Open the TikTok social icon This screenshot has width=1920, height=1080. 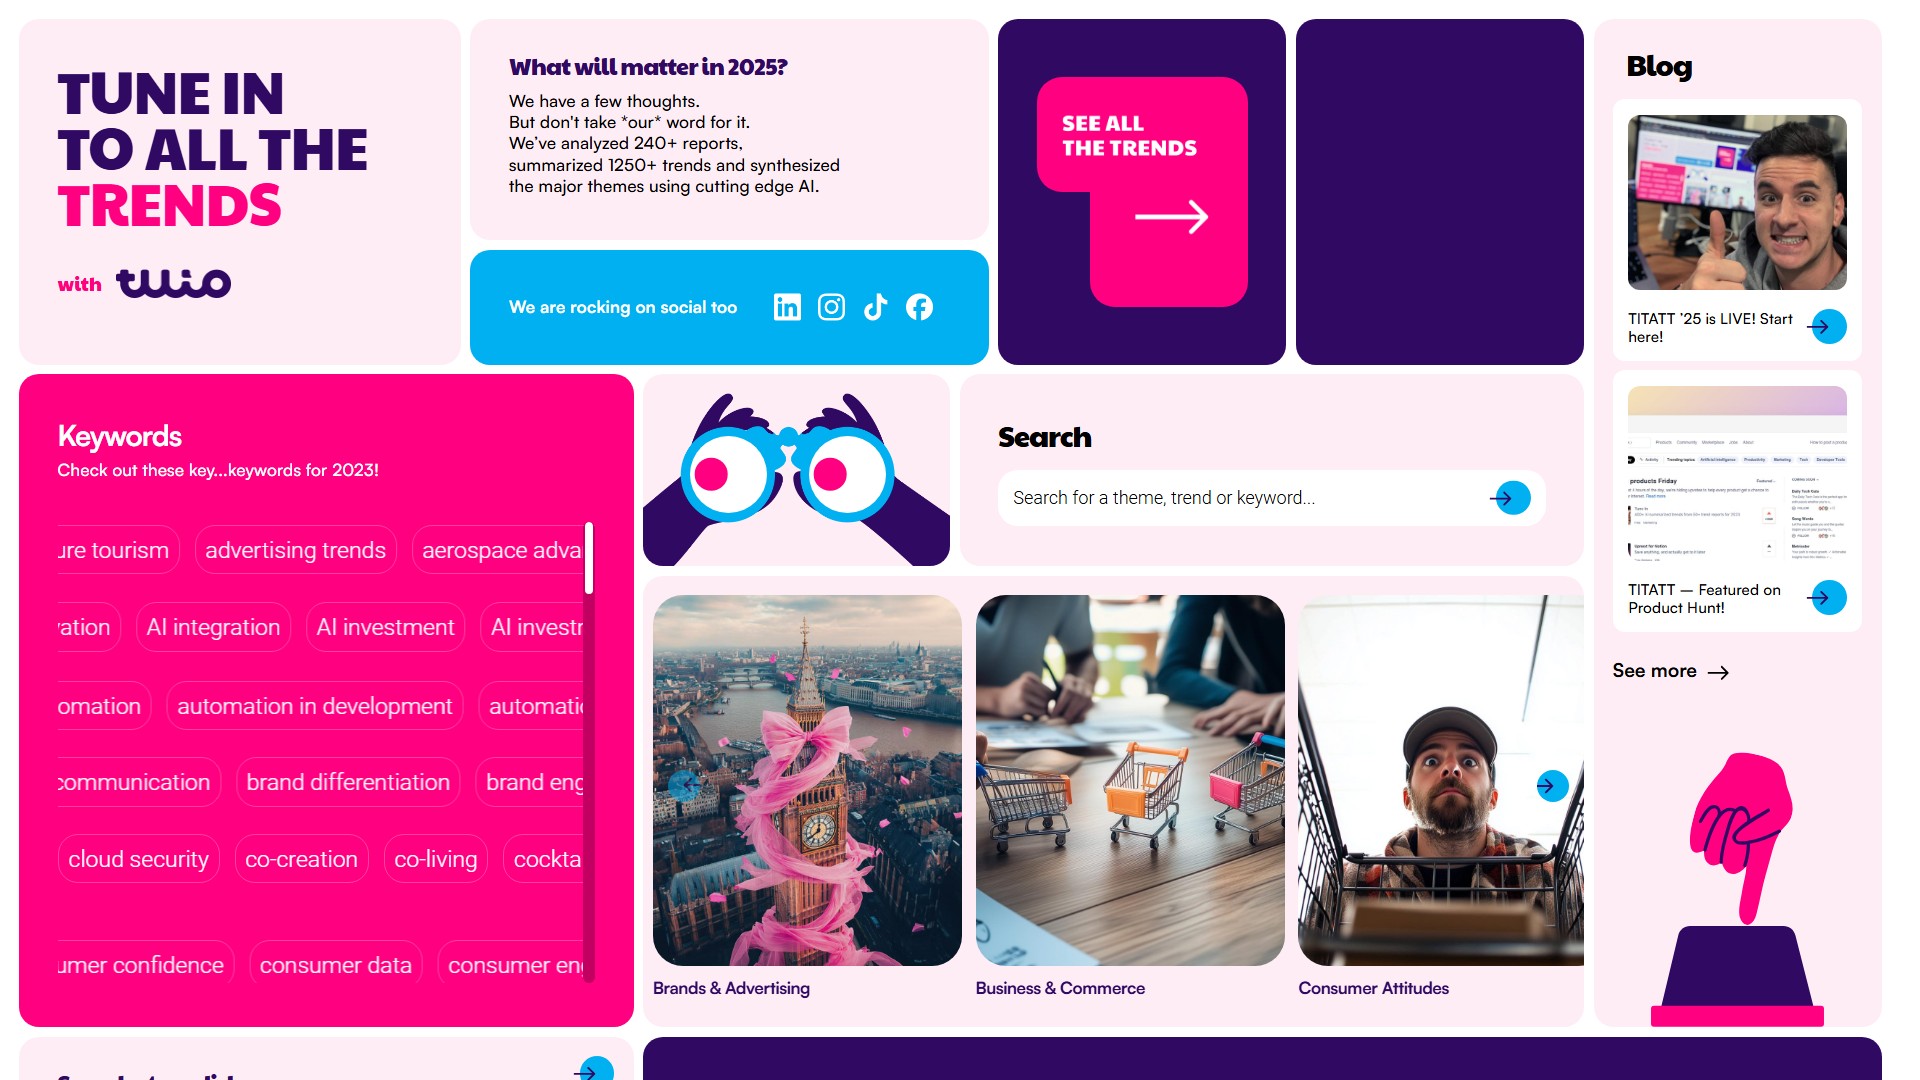point(875,307)
